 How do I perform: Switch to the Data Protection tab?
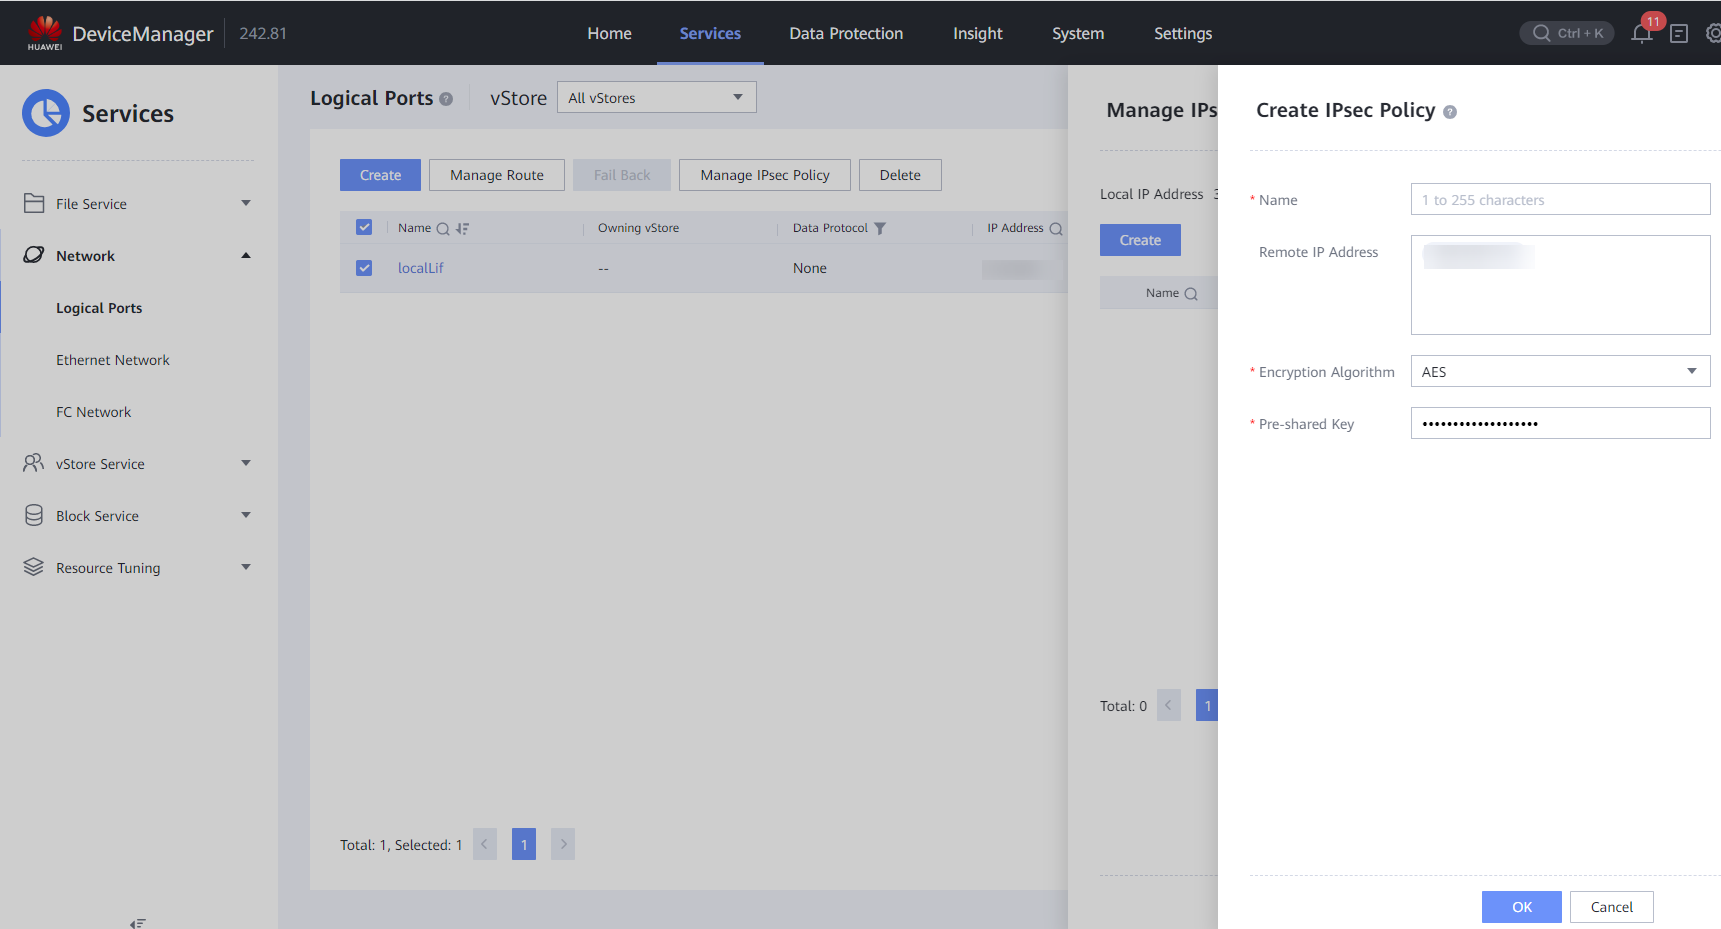click(x=846, y=34)
